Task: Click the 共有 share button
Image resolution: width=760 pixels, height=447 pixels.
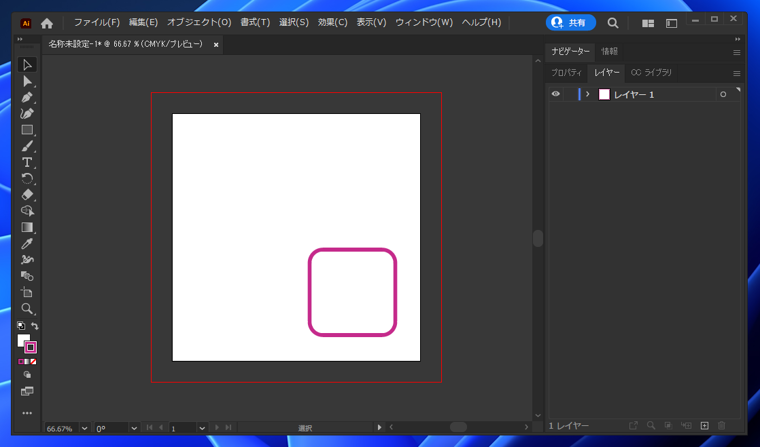Action: 570,22
